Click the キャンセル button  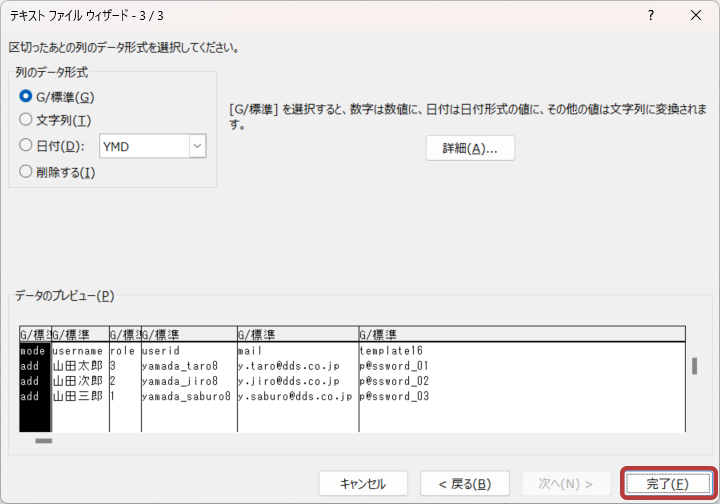pyautogui.click(x=362, y=484)
